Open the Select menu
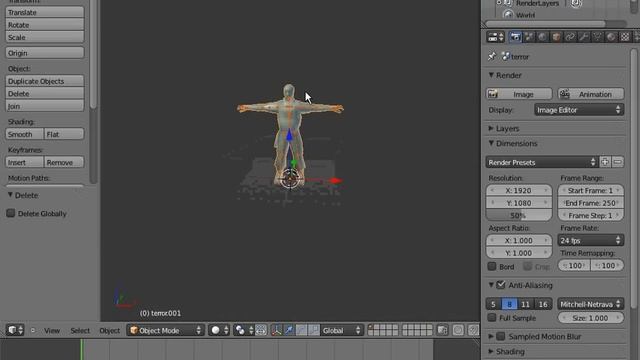This screenshot has height=360, width=640. tap(80, 330)
